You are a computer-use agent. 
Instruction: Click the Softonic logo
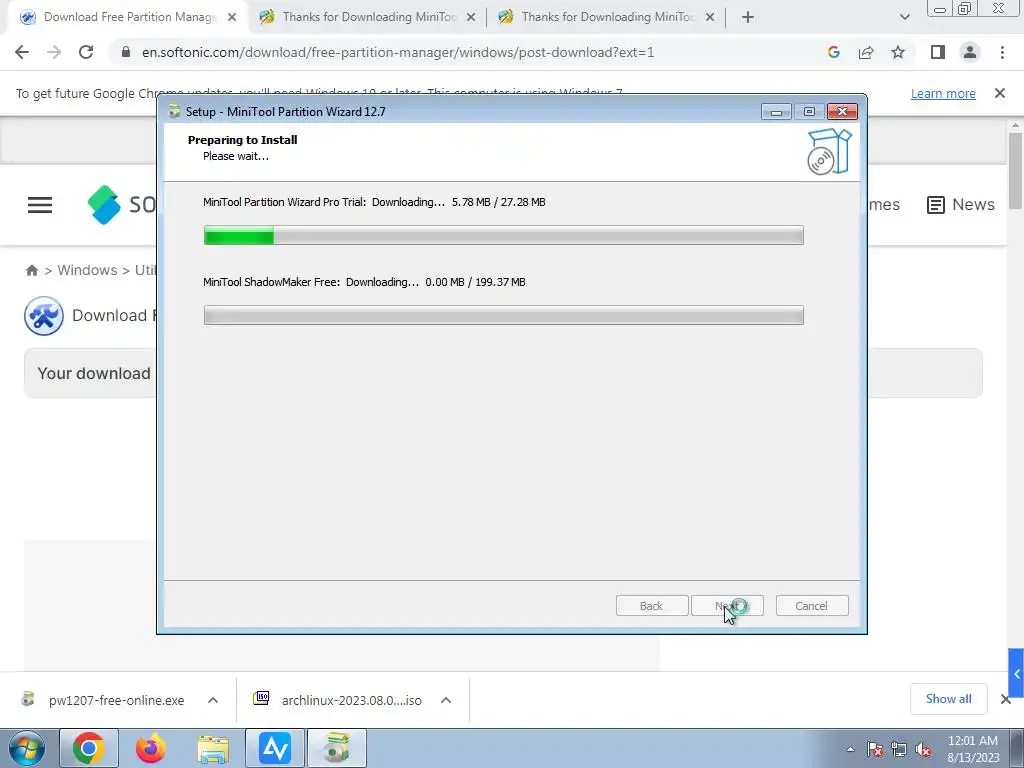(122, 204)
